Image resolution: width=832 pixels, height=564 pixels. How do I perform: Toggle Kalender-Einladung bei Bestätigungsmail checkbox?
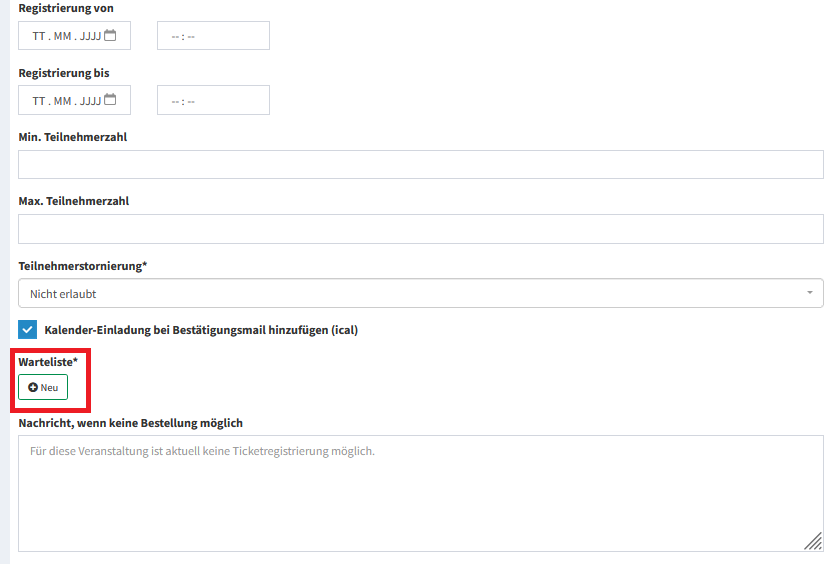pyautogui.click(x=28, y=330)
